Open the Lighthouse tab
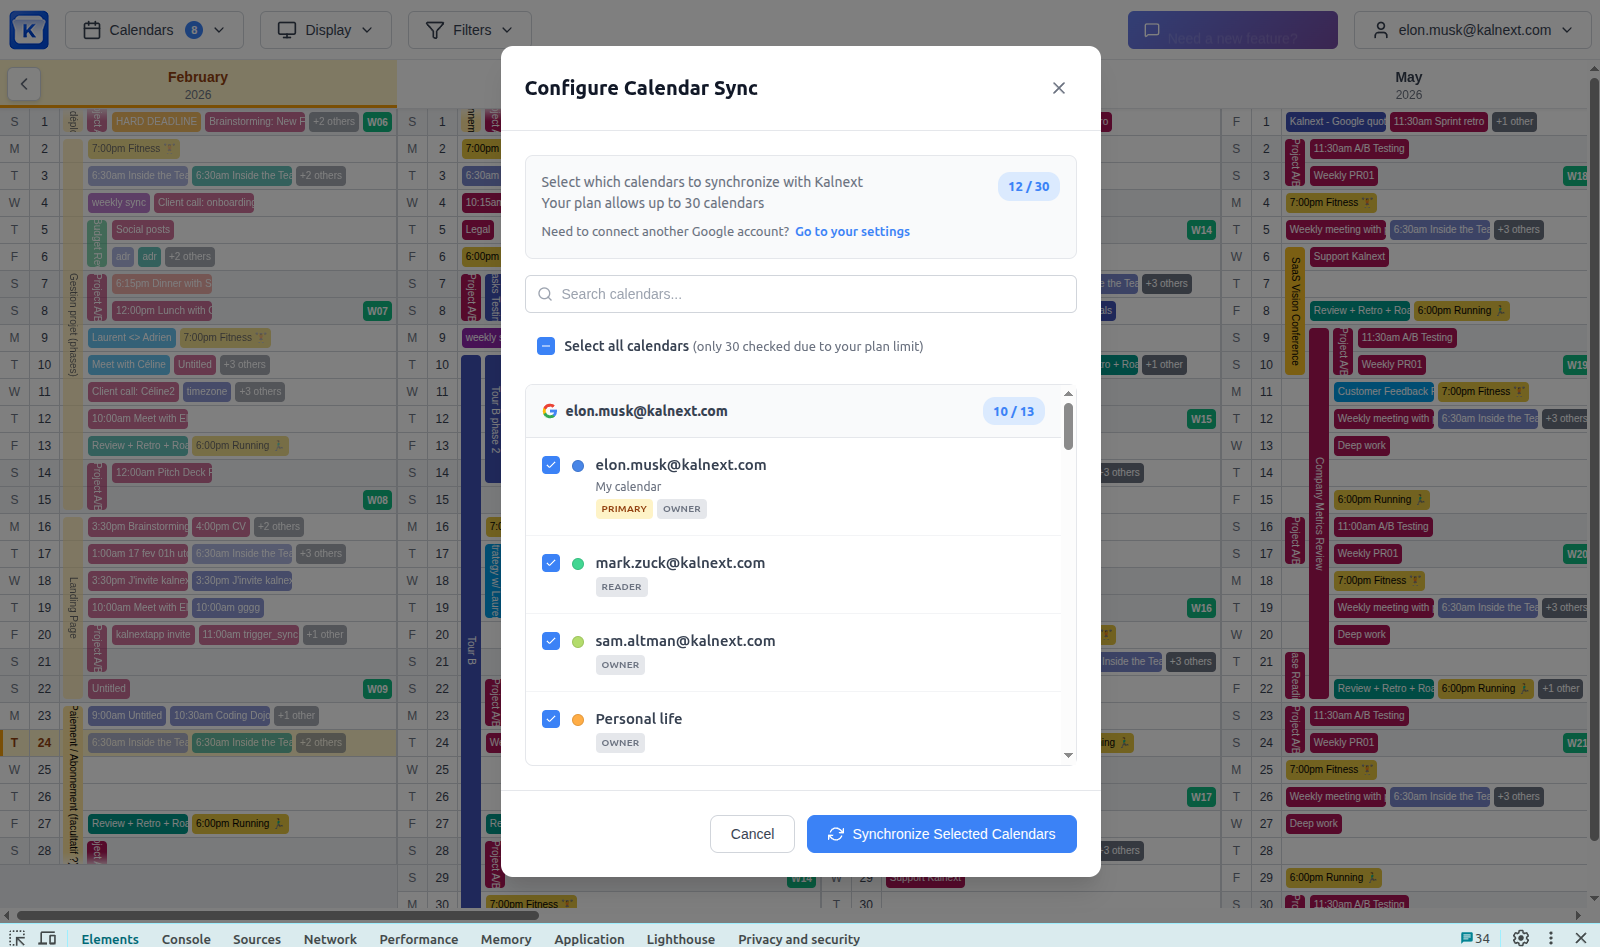 point(680,939)
